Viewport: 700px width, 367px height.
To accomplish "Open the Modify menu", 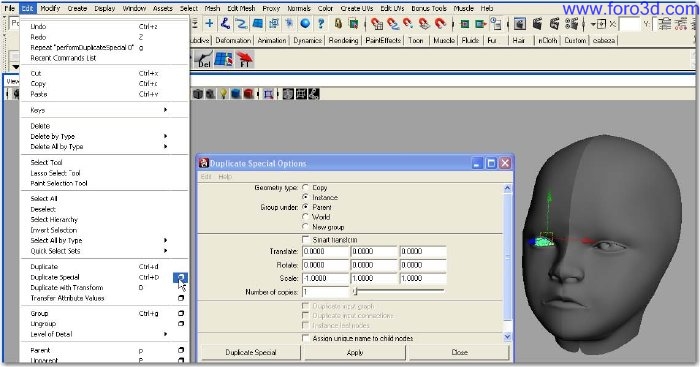I will tap(50, 8).
